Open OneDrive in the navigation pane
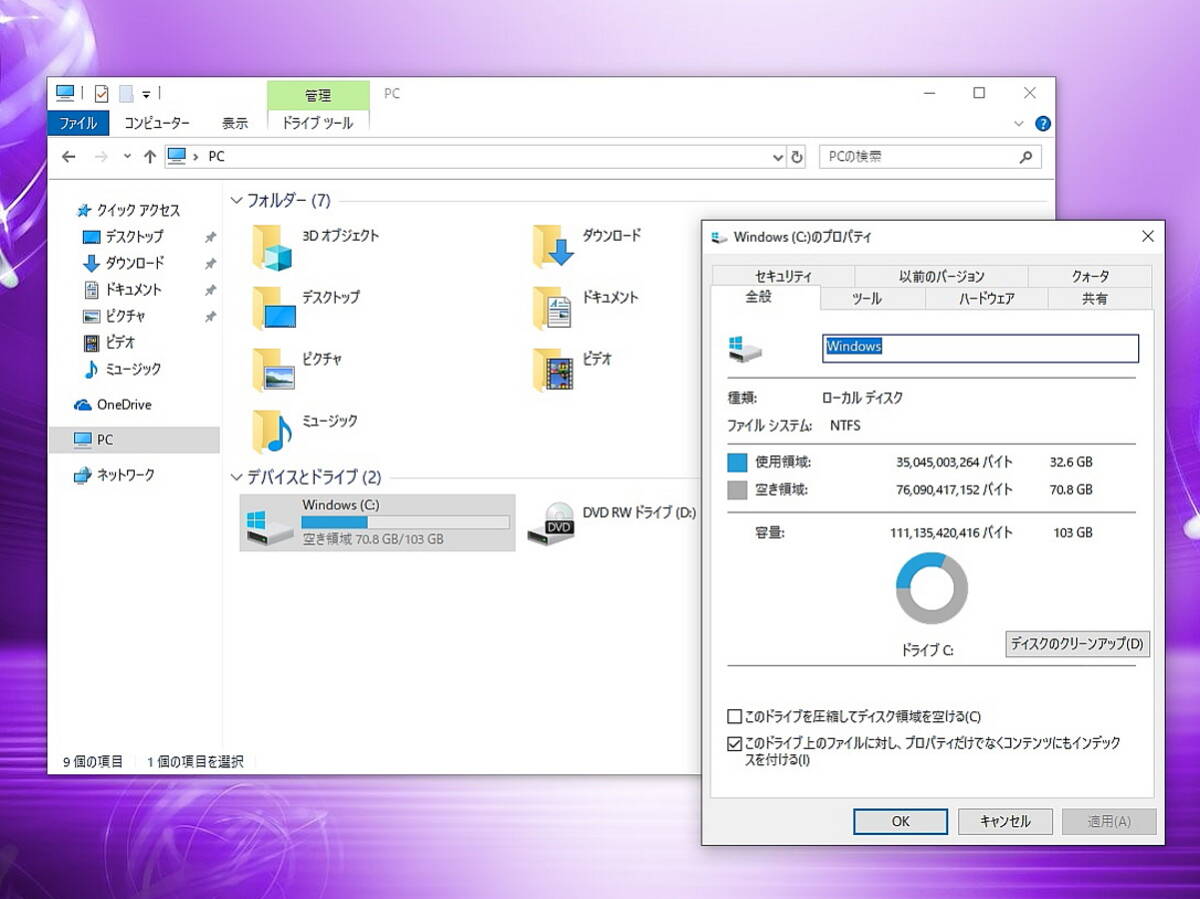The height and width of the screenshot is (899, 1200). click(113, 405)
